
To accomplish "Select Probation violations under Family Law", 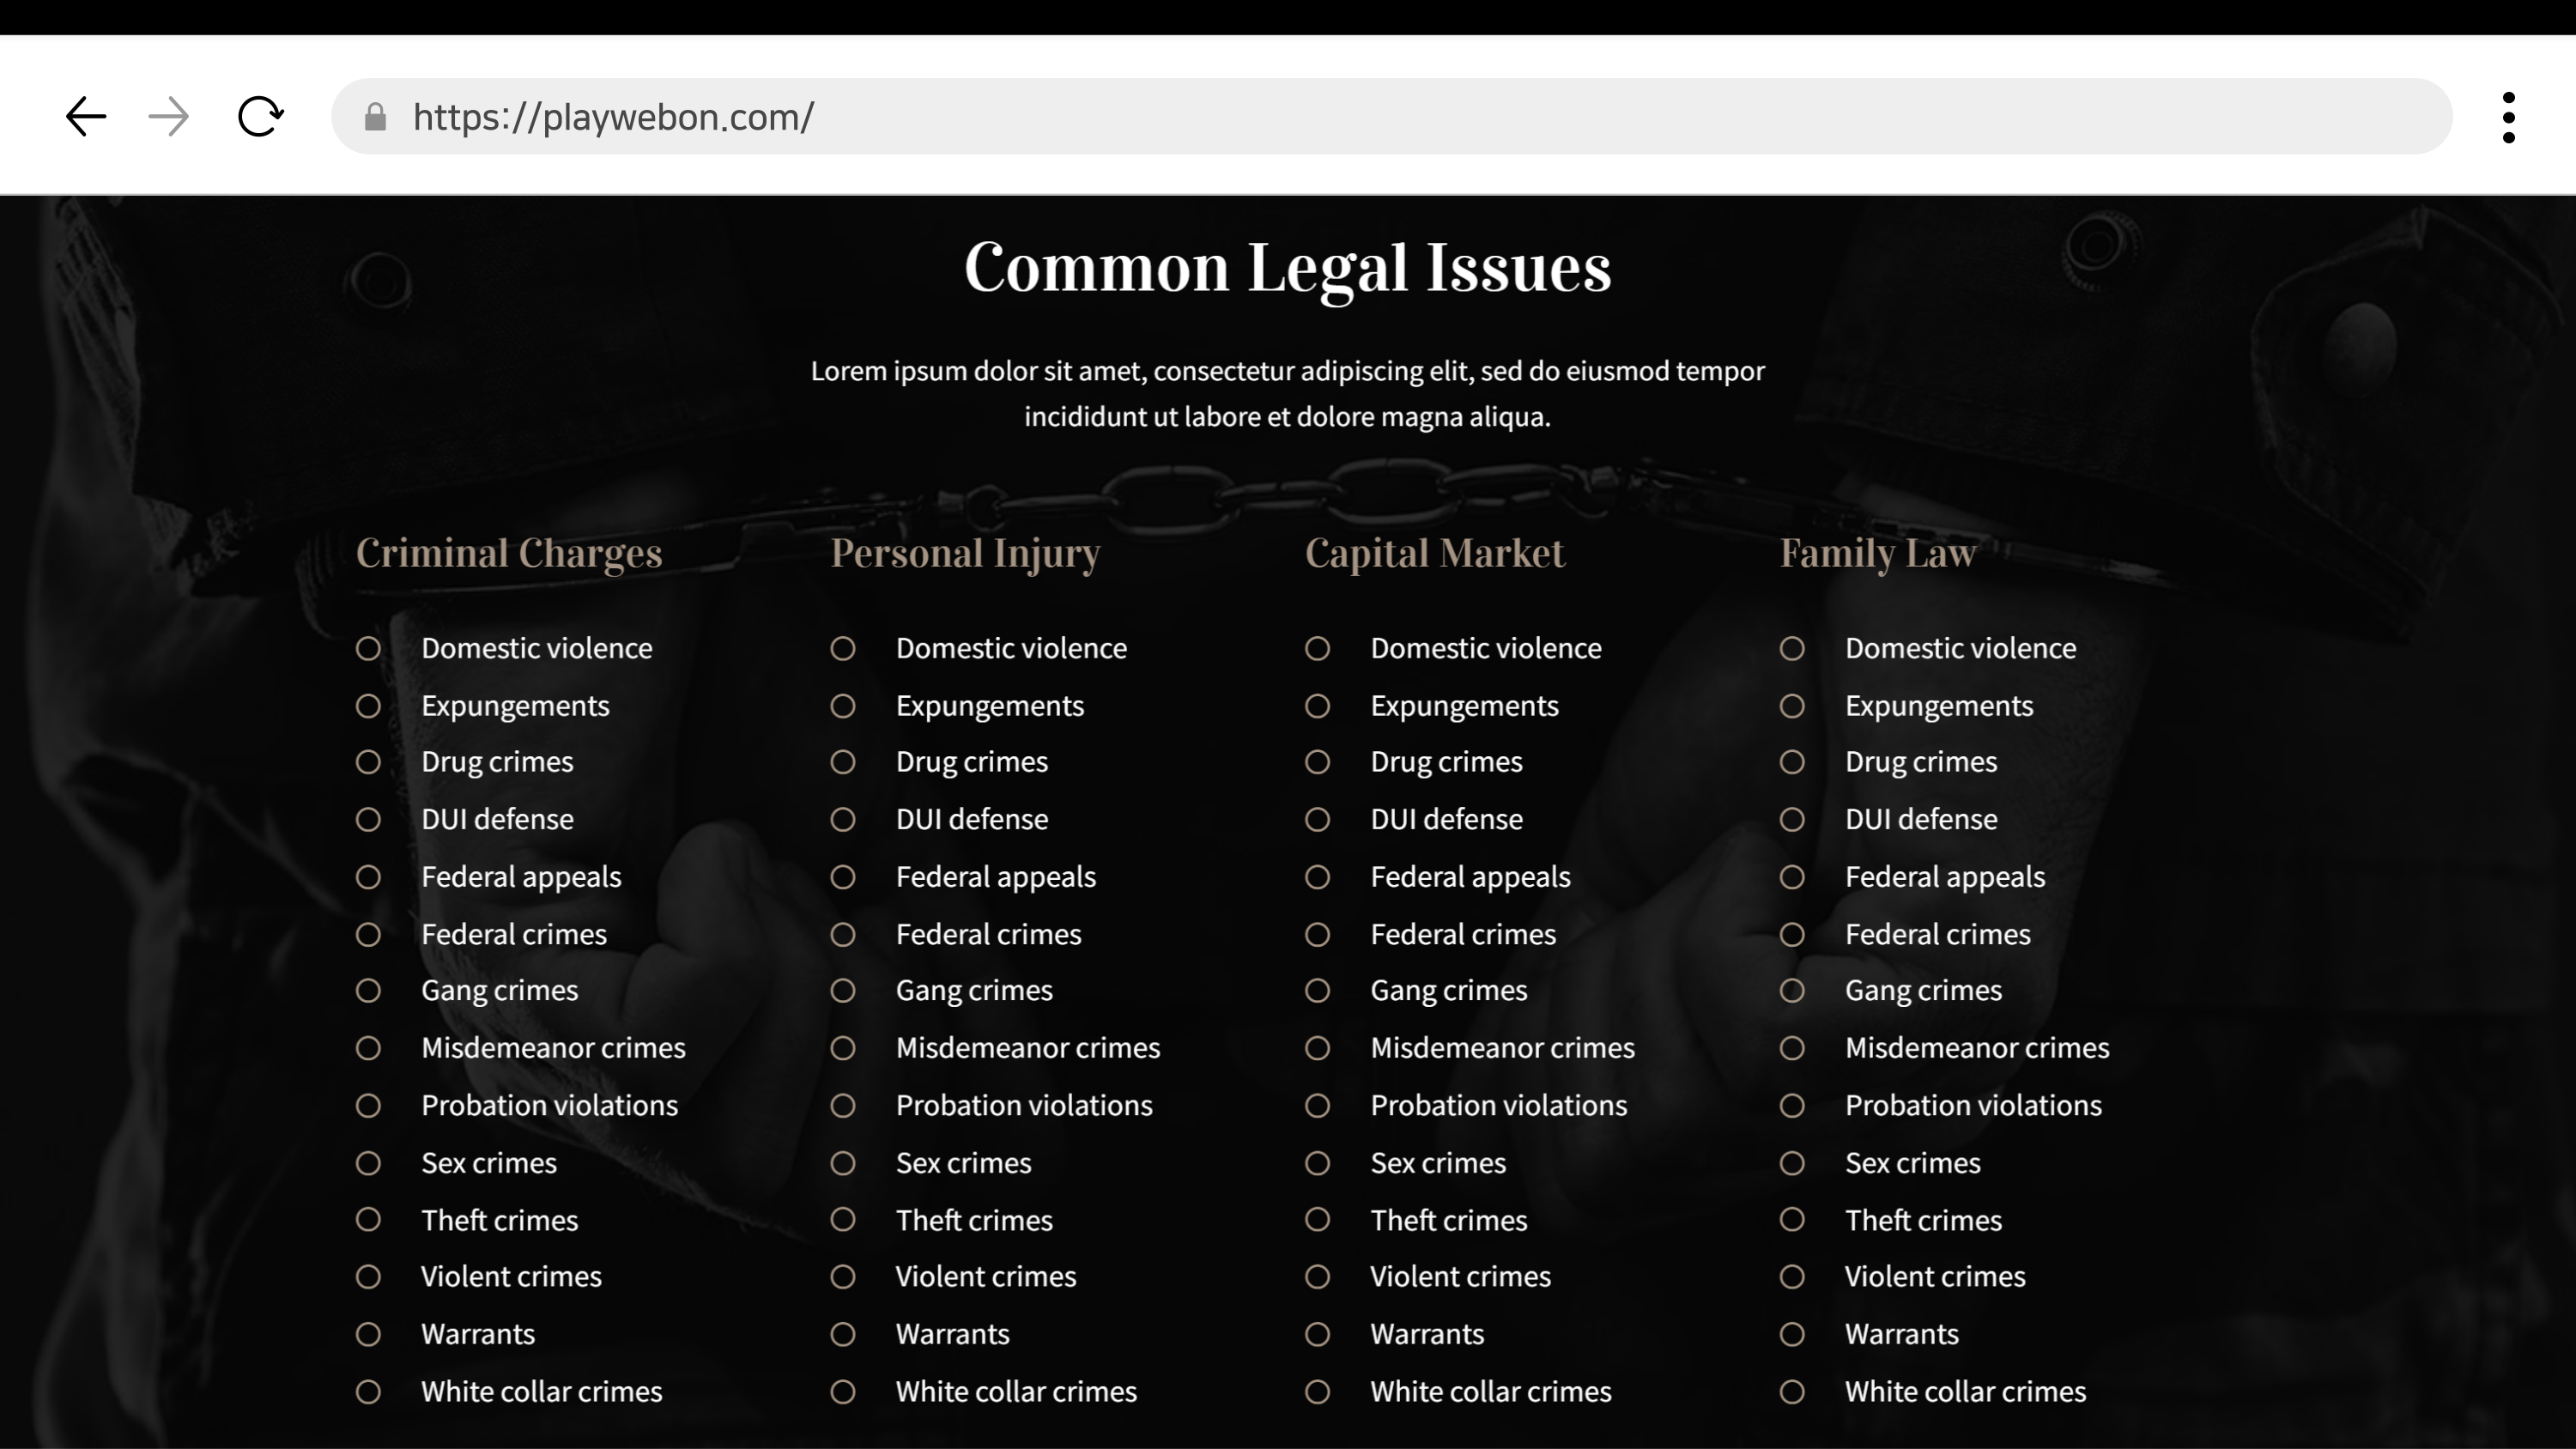I will coord(1973,1106).
